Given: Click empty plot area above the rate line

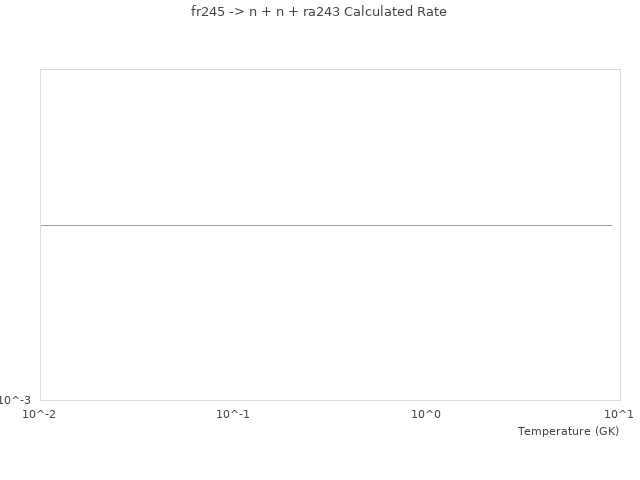Looking at the screenshot, I should tap(330, 140).
